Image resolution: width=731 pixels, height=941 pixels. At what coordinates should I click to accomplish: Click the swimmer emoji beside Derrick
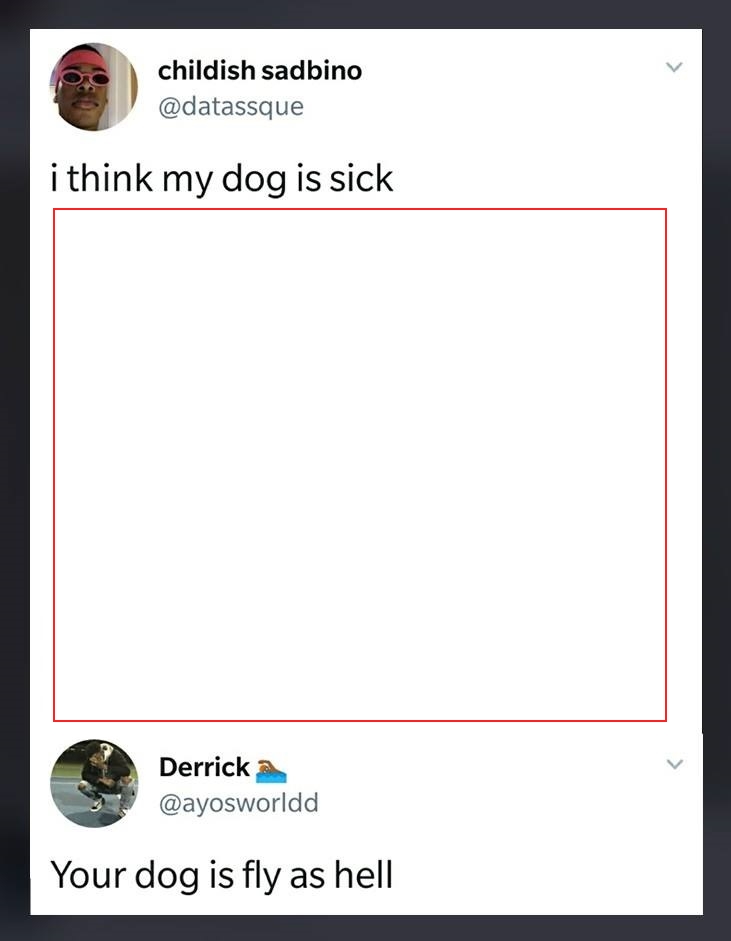tap(271, 771)
